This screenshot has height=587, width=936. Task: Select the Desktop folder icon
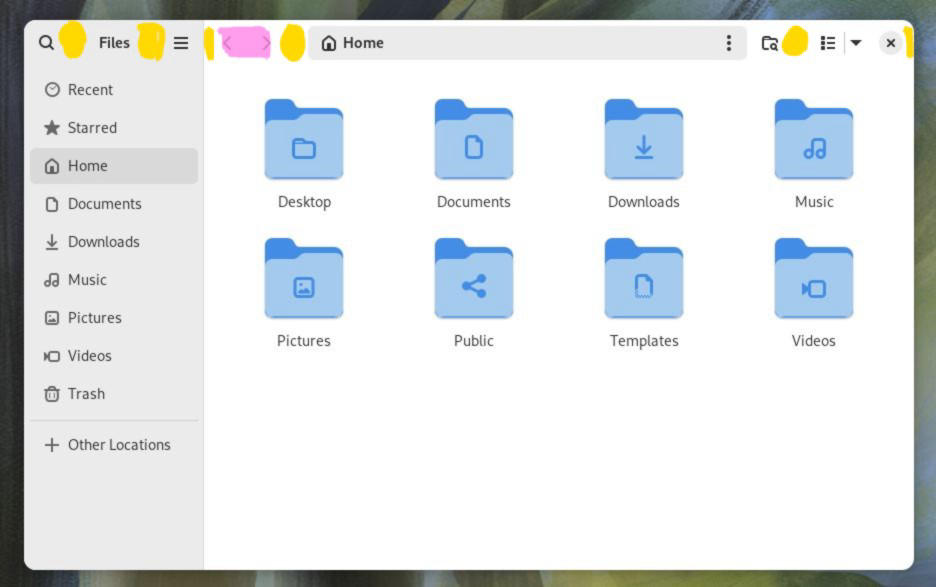click(x=304, y=140)
